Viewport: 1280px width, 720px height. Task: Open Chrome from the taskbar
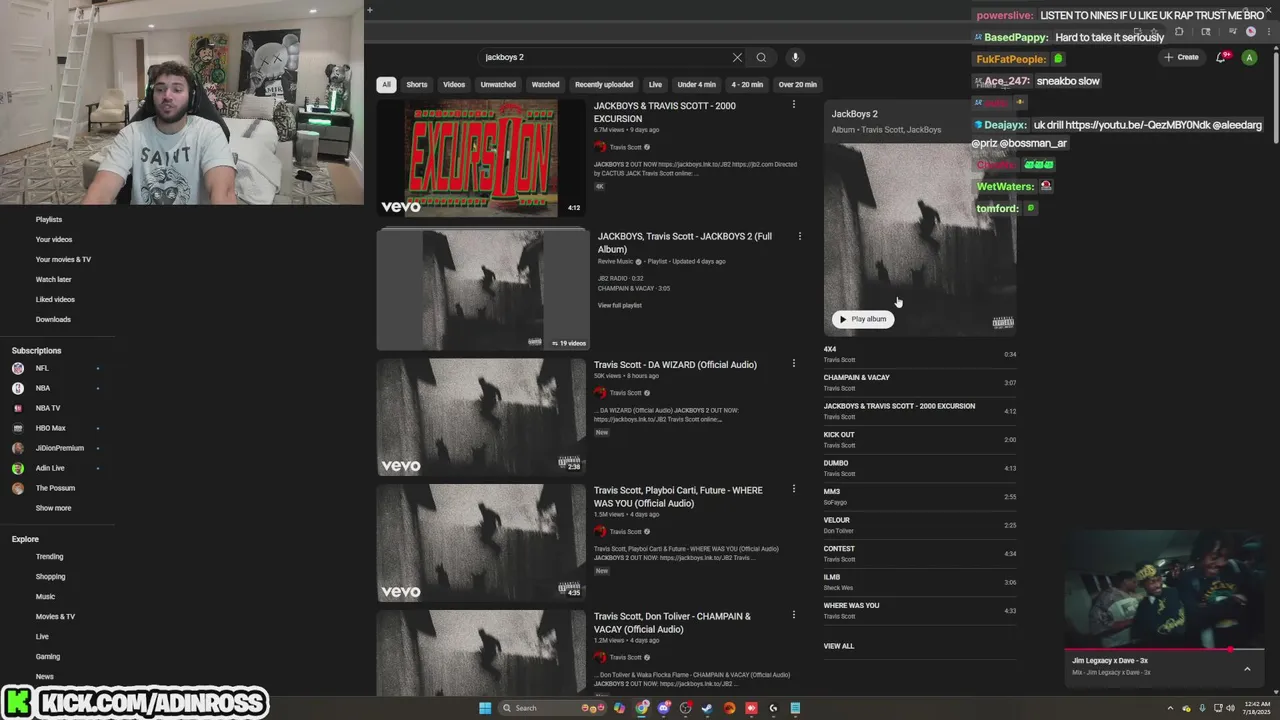(641, 708)
